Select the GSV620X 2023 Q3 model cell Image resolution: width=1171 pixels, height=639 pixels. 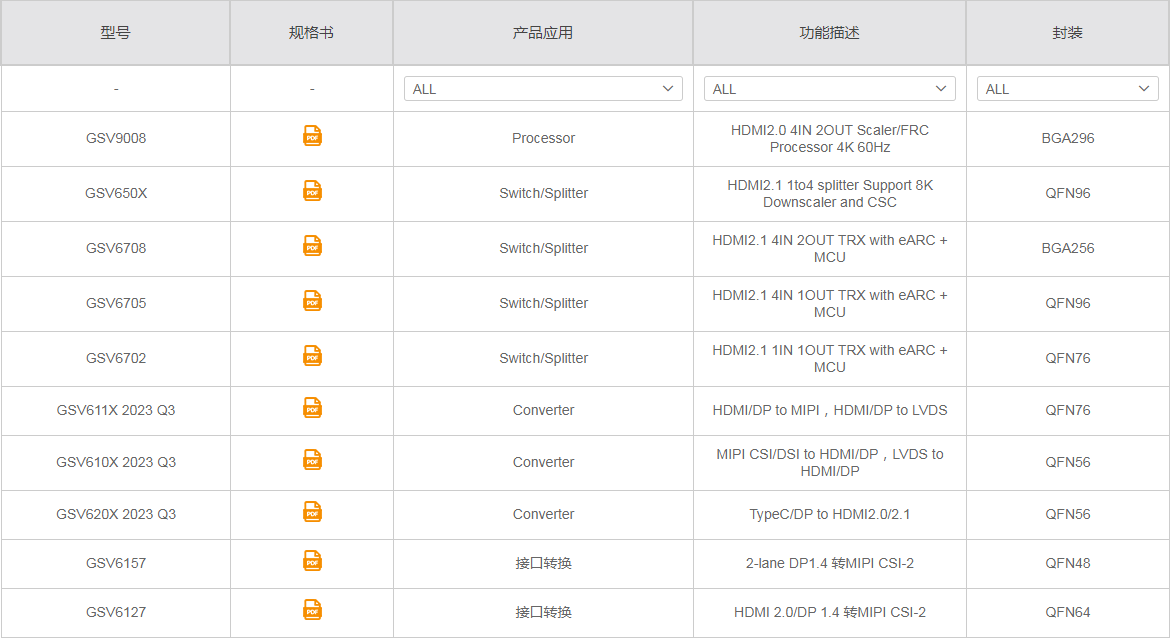pos(116,514)
